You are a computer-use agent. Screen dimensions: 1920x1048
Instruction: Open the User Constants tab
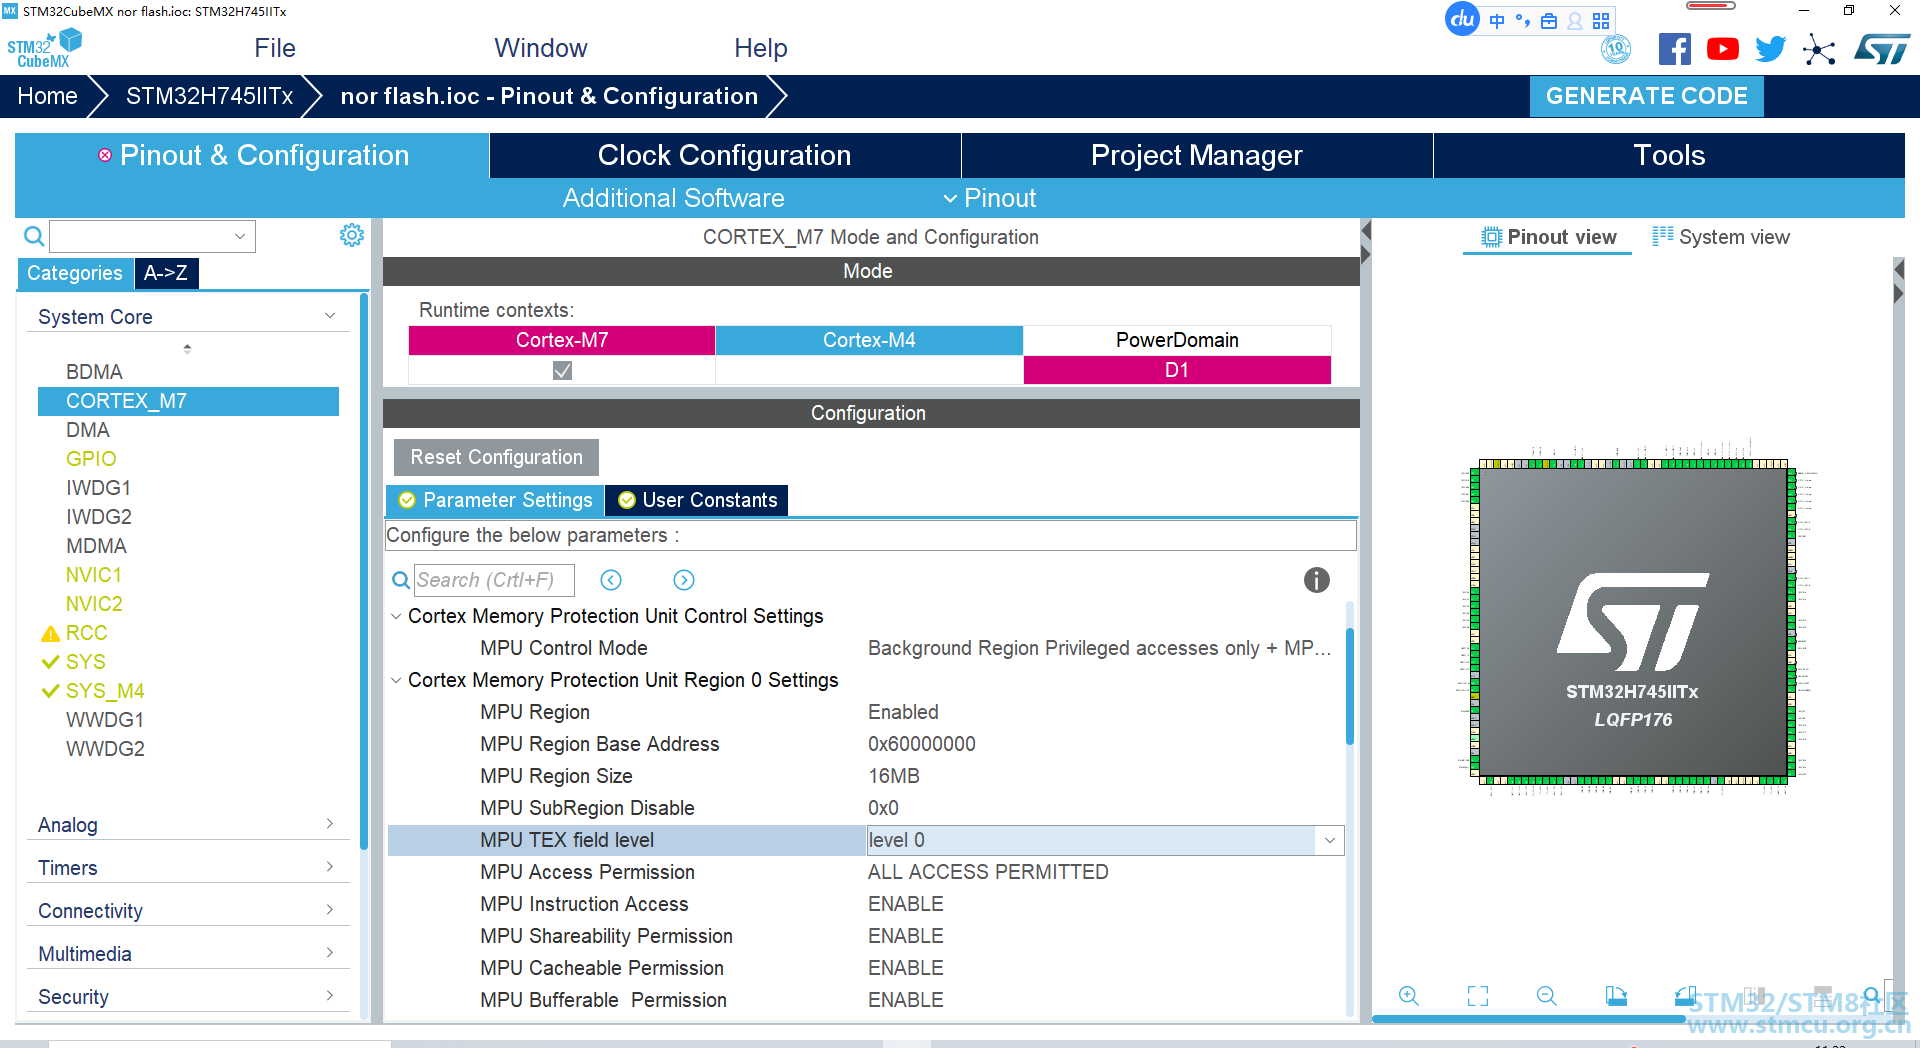(x=697, y=500)
